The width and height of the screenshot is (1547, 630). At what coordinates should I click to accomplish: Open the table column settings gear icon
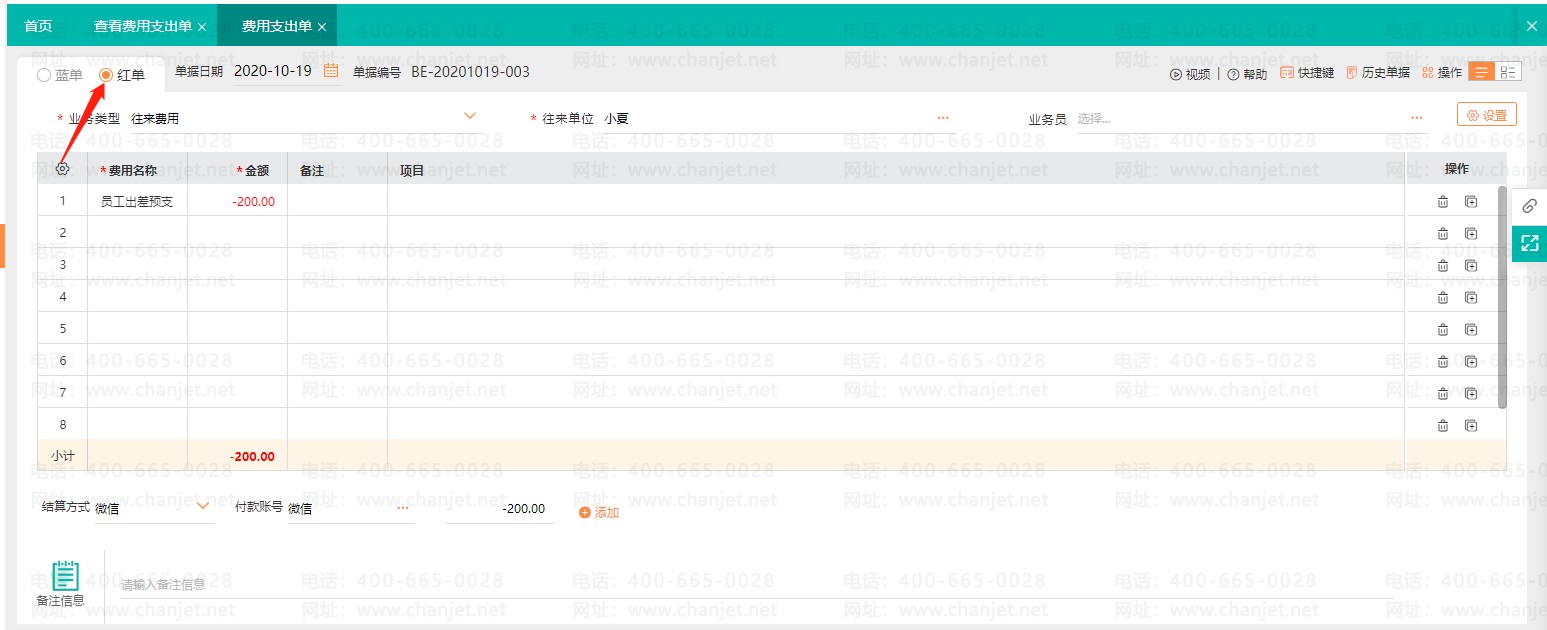(x=62, y=169)
